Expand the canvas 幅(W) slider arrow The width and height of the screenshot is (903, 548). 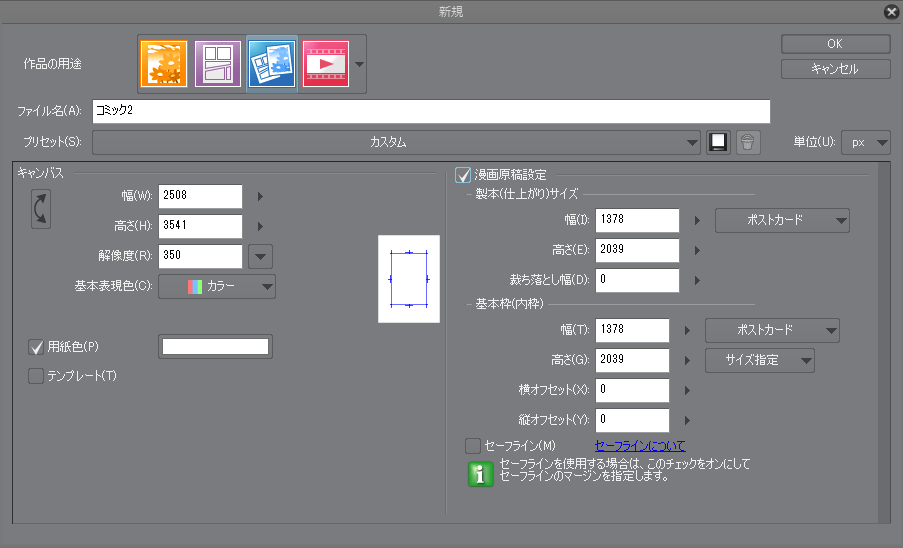tap(260, 196)
